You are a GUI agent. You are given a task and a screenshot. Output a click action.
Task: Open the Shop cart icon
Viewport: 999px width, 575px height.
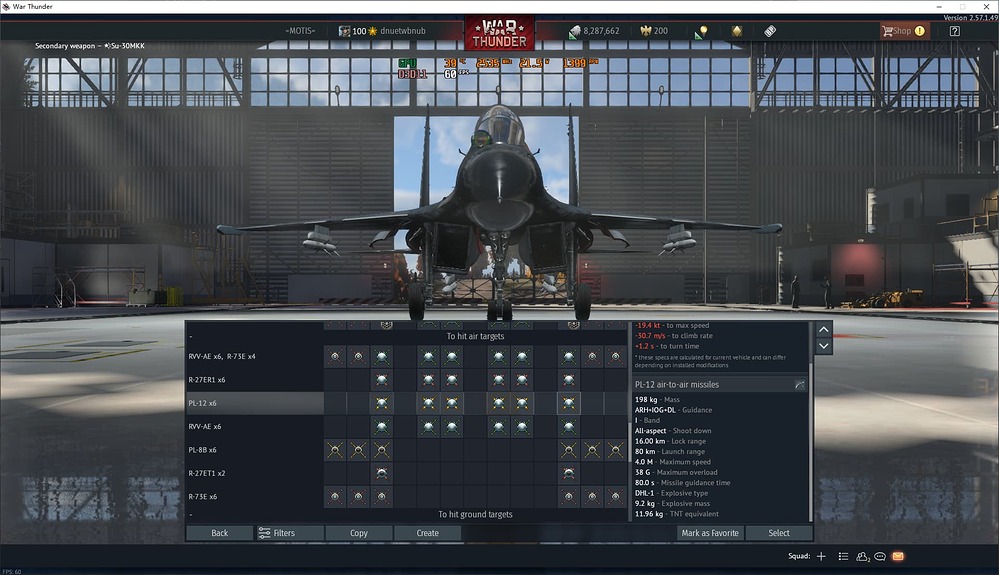click(x=887, y=31)
